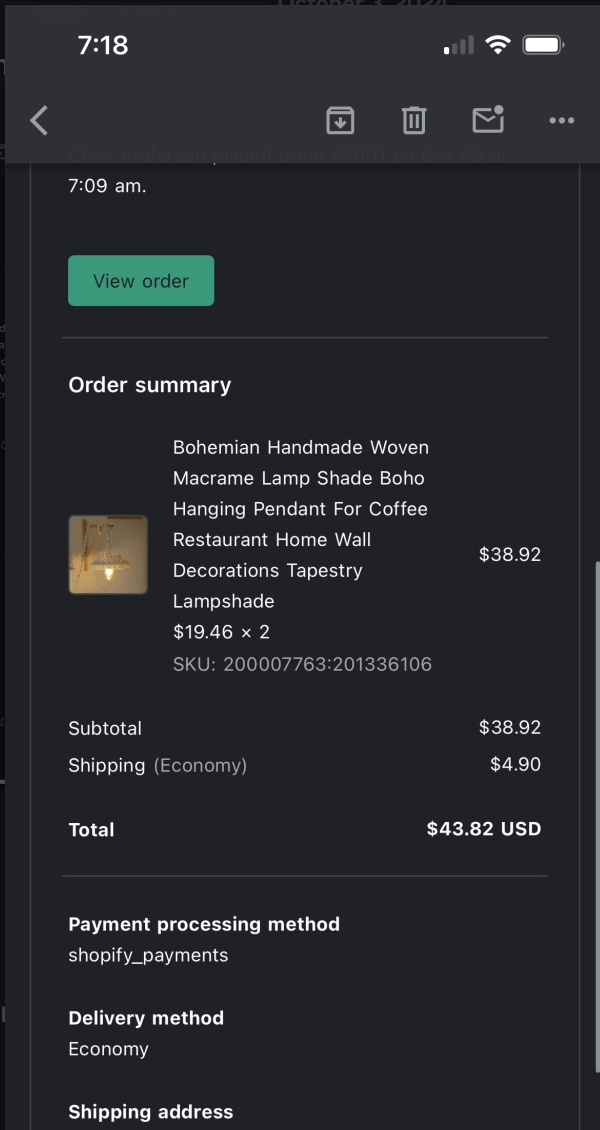This screenshot has height=1130, width=600.
Task: Tap the $43.82 USD total amount
Action: click(x=483, y=829)
